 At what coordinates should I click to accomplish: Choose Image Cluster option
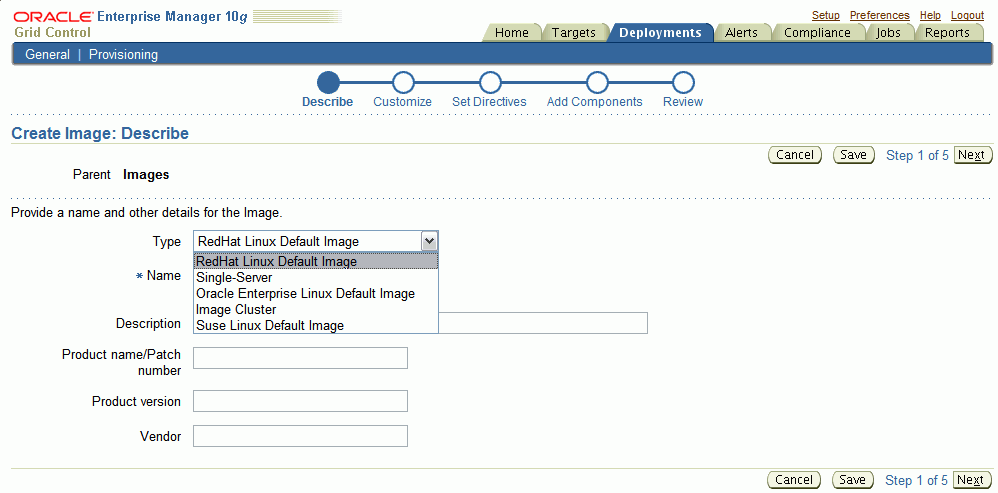316,310
